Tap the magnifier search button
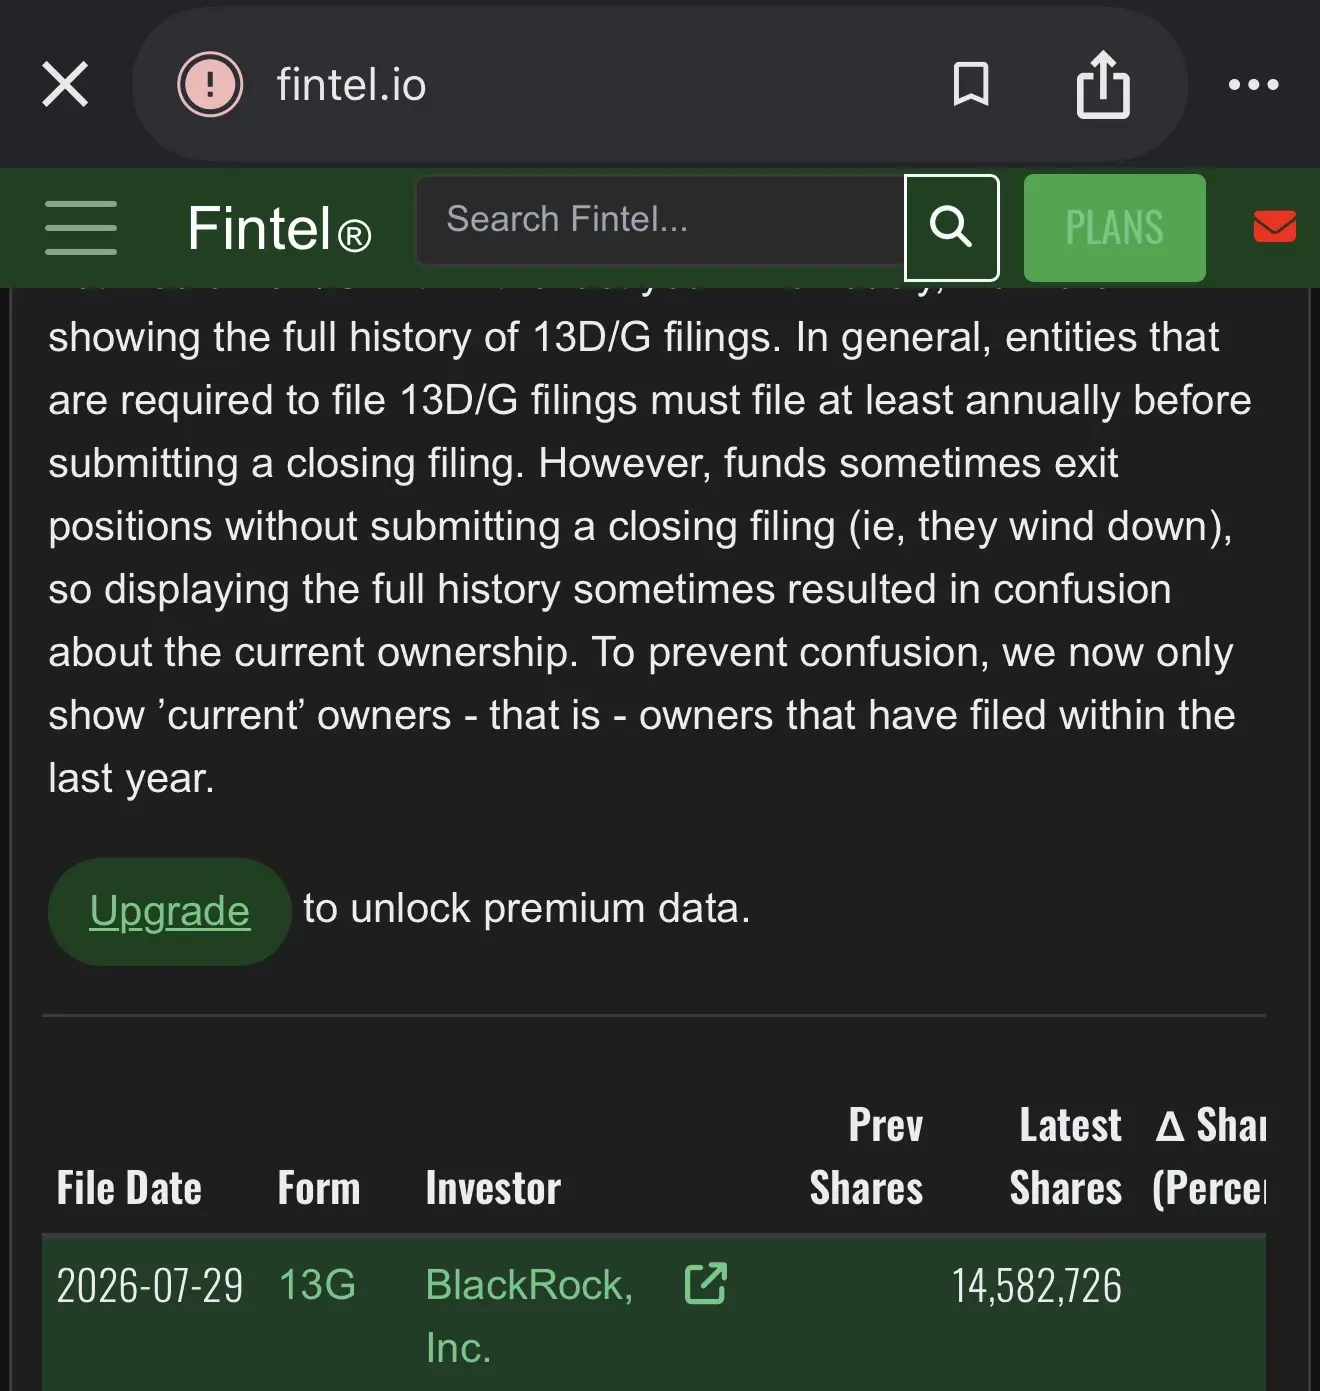Image resolution: width=1320 pixels, height=1391 pixels. [951, 227]
